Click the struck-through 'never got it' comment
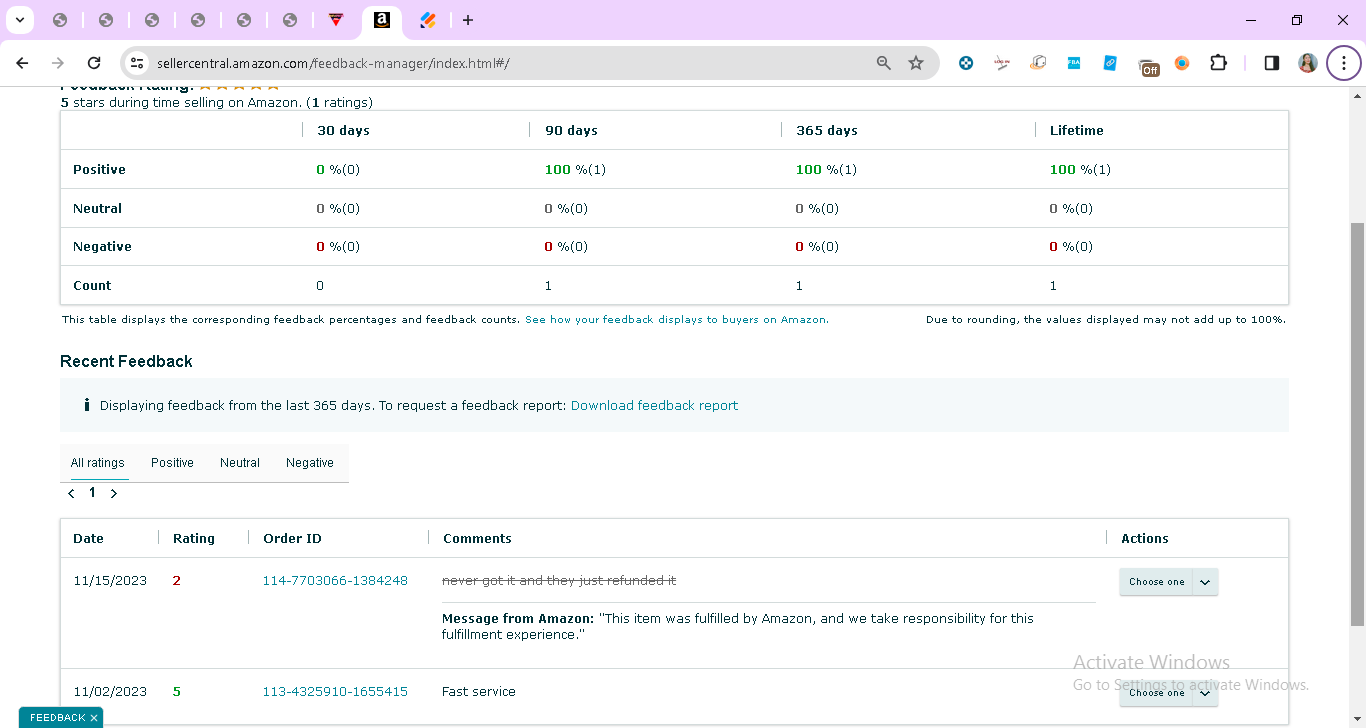Viewport: 1366px width, 728px height. [x=559, y=581]
